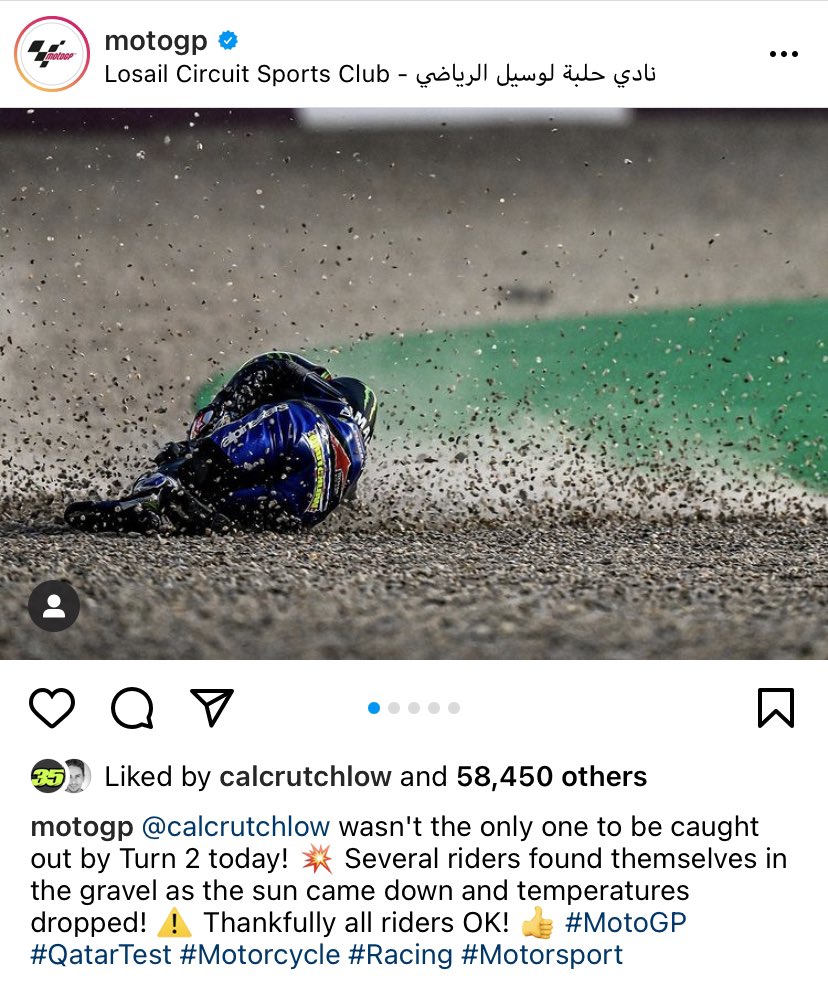The width and height of the screenshot is (828, 983).
Task: Show tagged people via person badge icon
Action: coord(54,606)
